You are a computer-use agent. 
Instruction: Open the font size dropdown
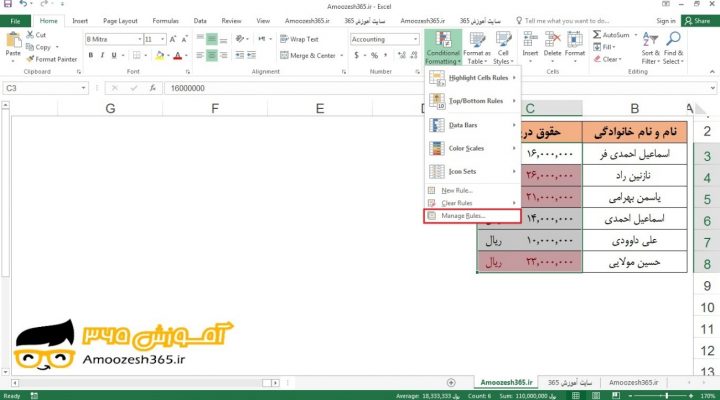(163, 39)
